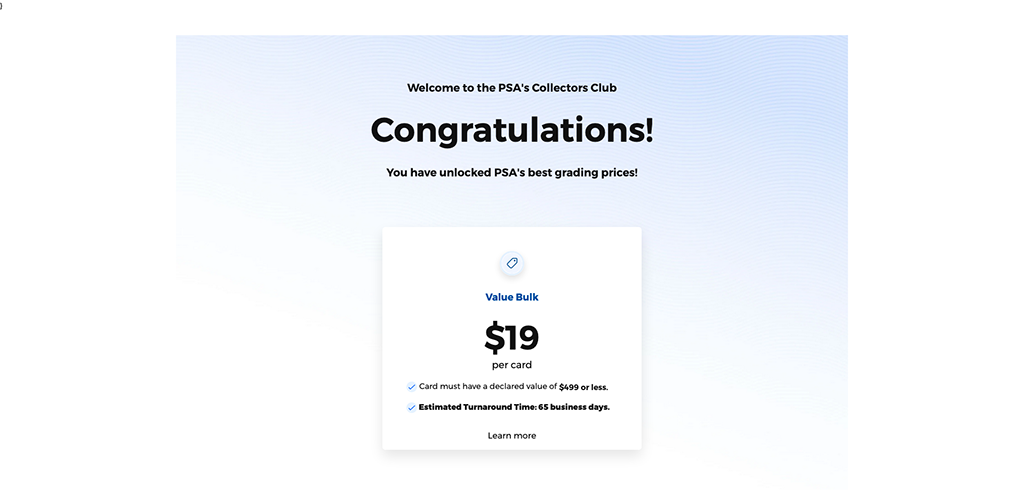Viewport: 1024px width, 502px height.
Task: Click the $19 price text
Action: click(x=511, y=337)
